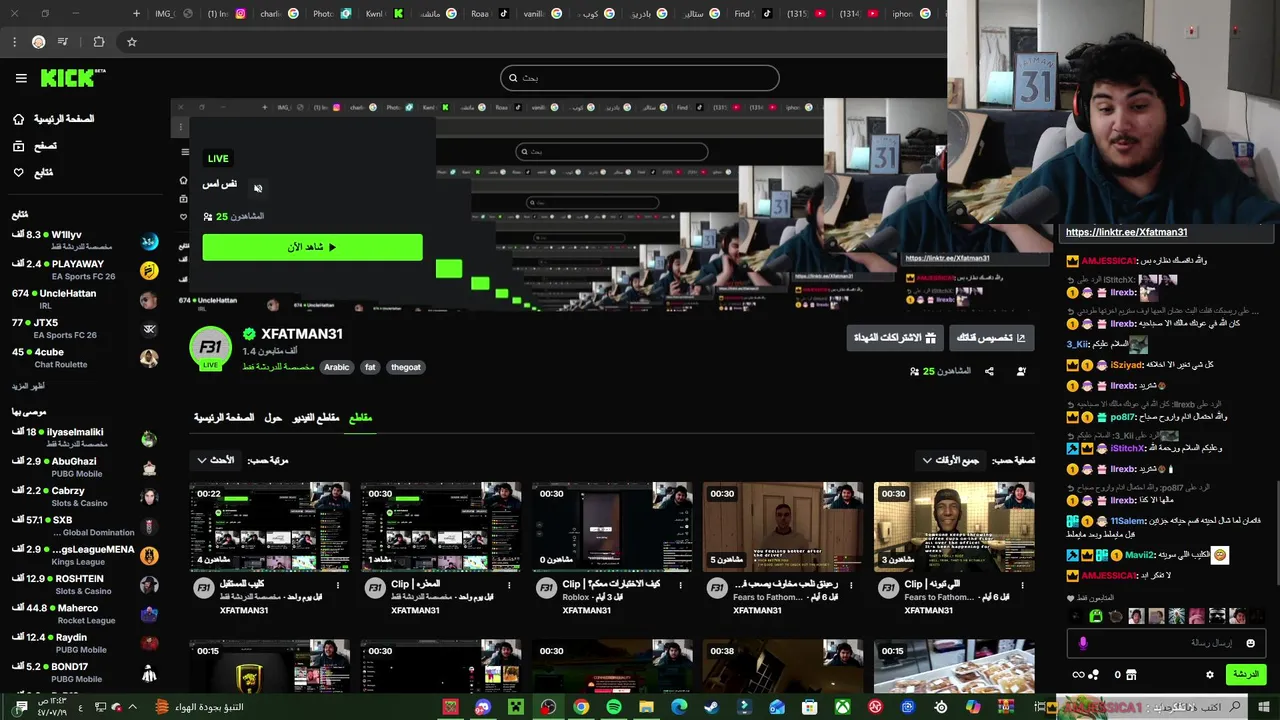Expand أظهر المزيد in the following list
Viewport: 1280px width, 720px height.
(28, 386)
